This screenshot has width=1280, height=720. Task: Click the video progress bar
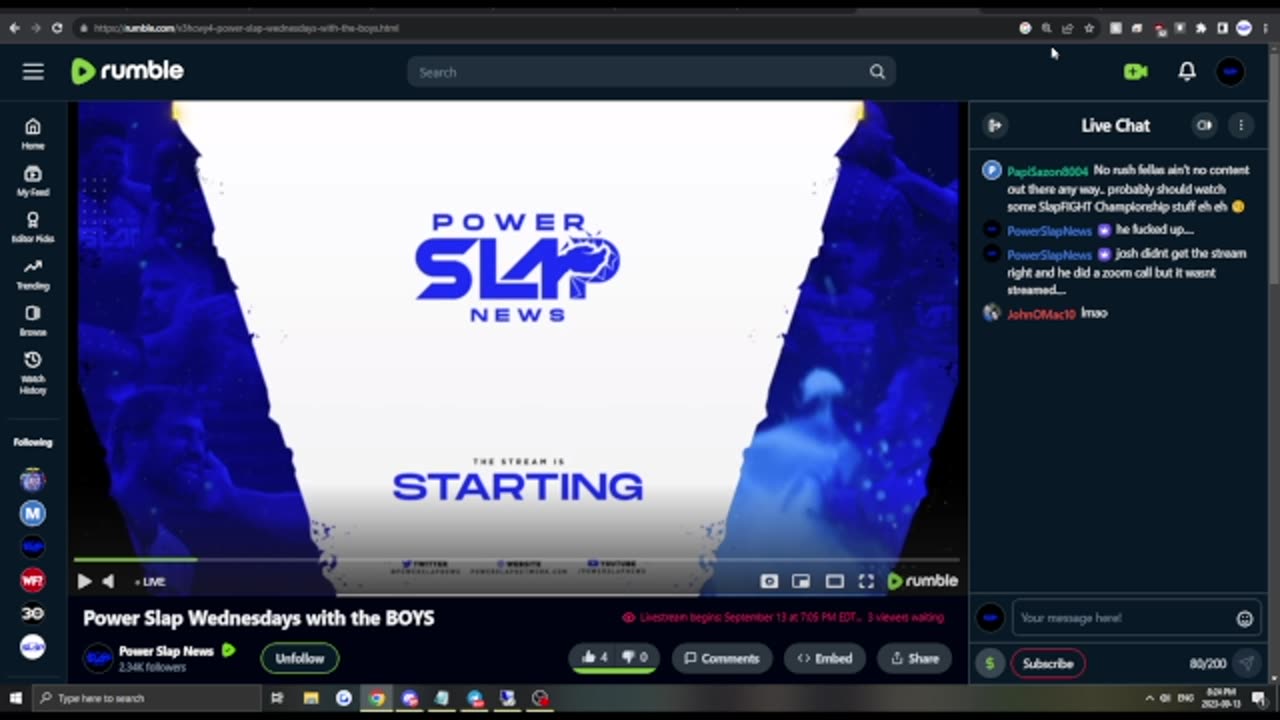pos(517,560)
